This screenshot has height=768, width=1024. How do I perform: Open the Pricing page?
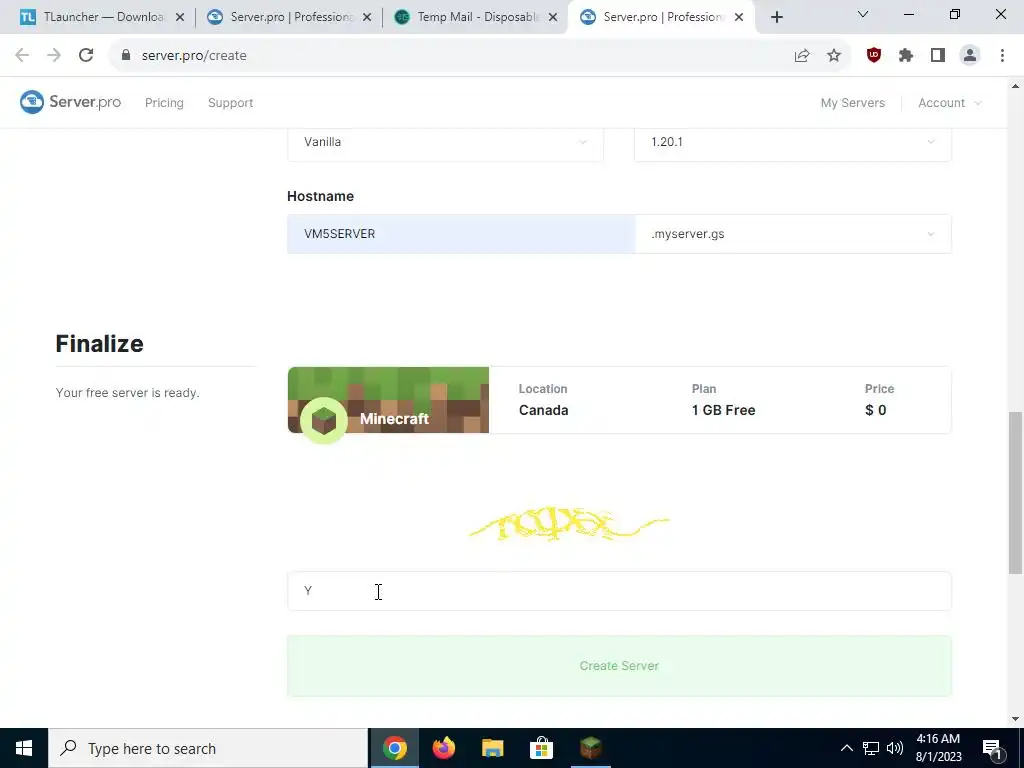click(164, 103)
